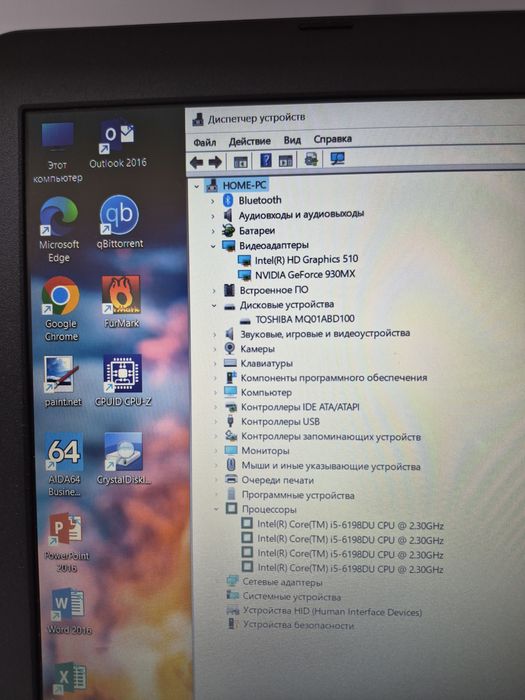This screenshot has height=700, width=525.
Task: Open PowerPoint 2016 desktop shortcut
Action: point(67,542)
